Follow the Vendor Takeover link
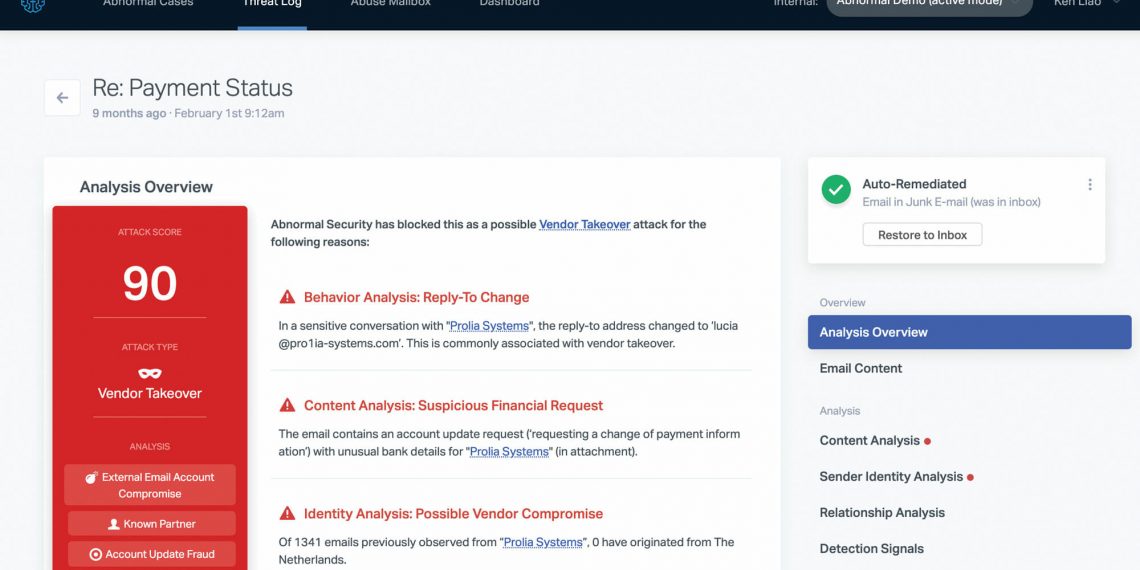 point(584,225)
